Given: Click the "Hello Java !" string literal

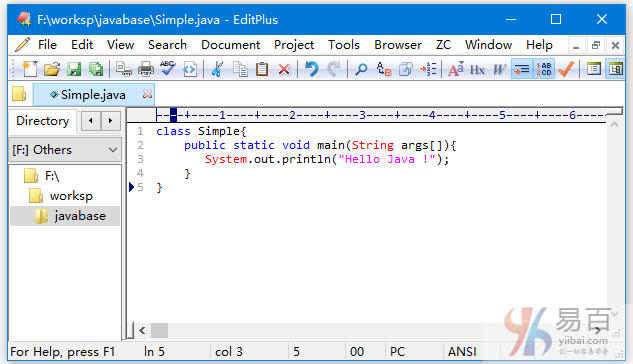Looking at the screenshot, I should [387, 159].
